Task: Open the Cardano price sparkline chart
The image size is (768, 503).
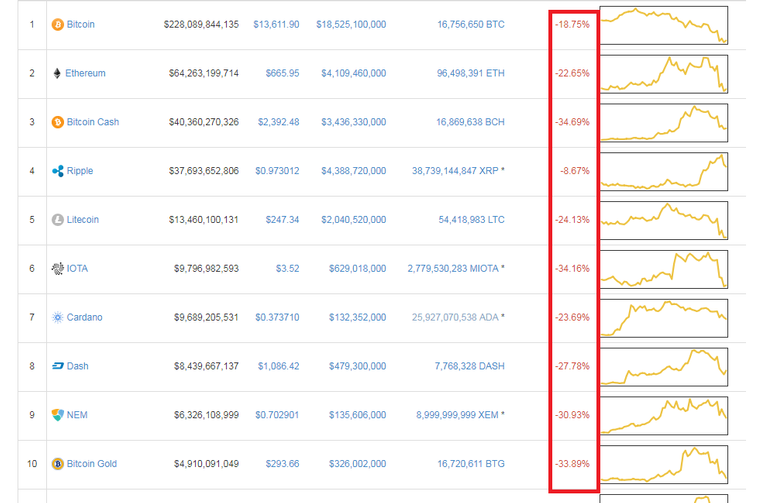Action: tap(664, 318)
